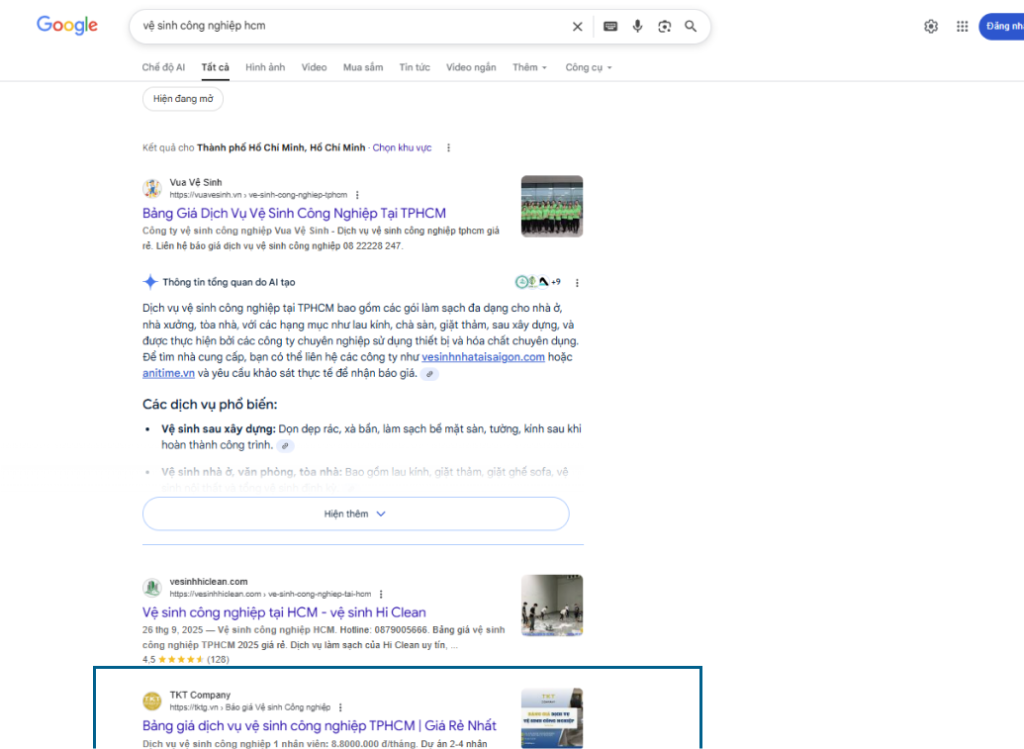Click the Vua Vệ Sinh result thumbnail
This screenshot has height=749, width=1024.
coord(551,206)
